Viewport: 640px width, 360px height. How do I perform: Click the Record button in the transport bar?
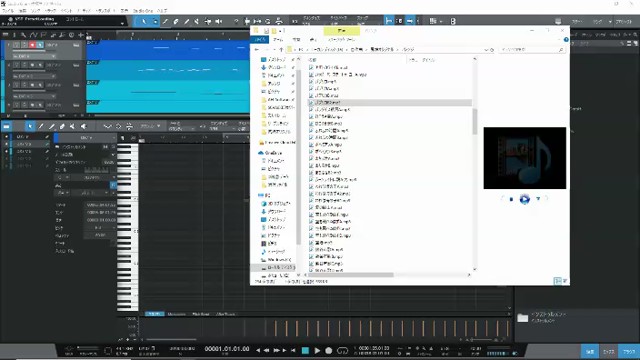pyautogui.click(x=329, y=350)
